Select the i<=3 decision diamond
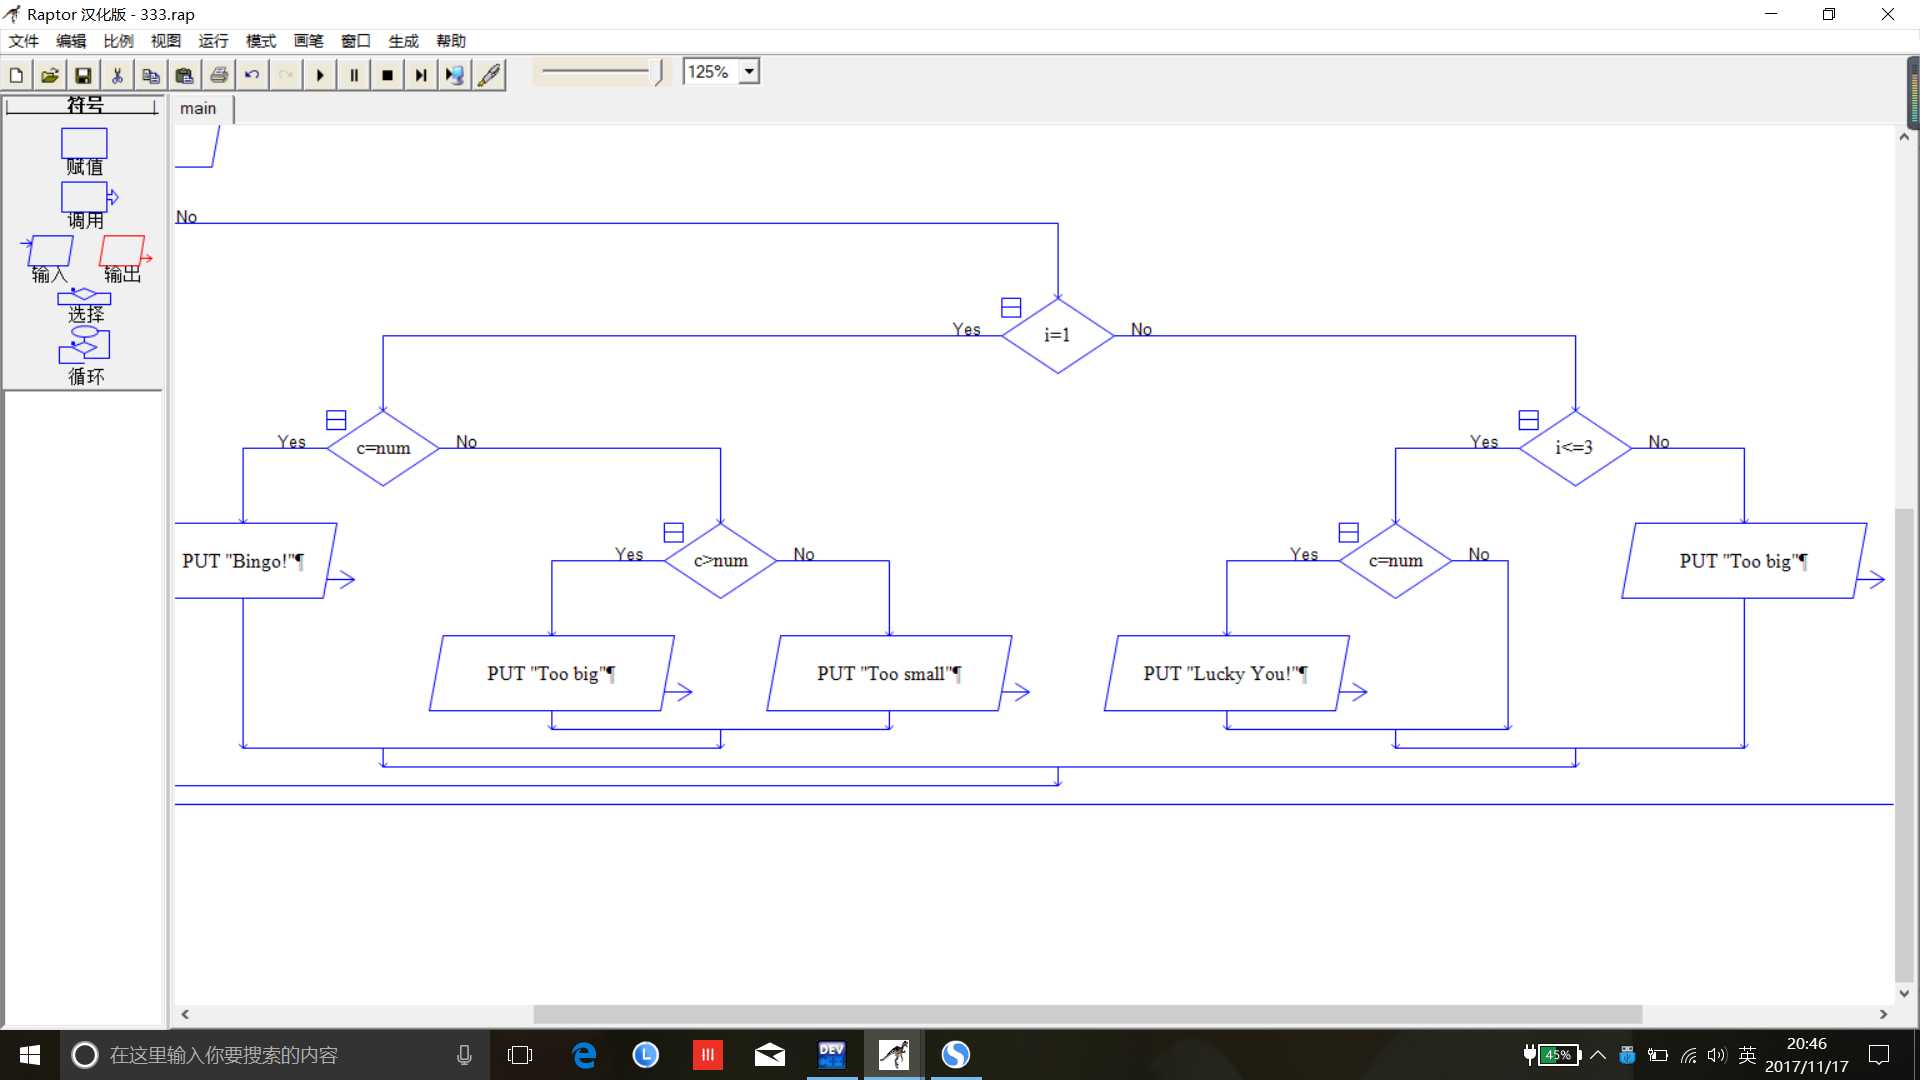Viewport: 1920px width, 1080px height. 1575,448
